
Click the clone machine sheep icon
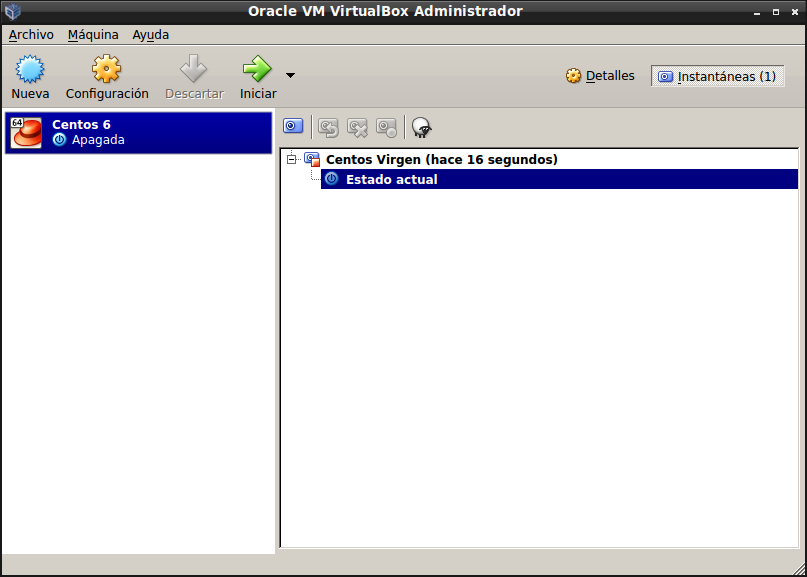[x=422, y=127]
